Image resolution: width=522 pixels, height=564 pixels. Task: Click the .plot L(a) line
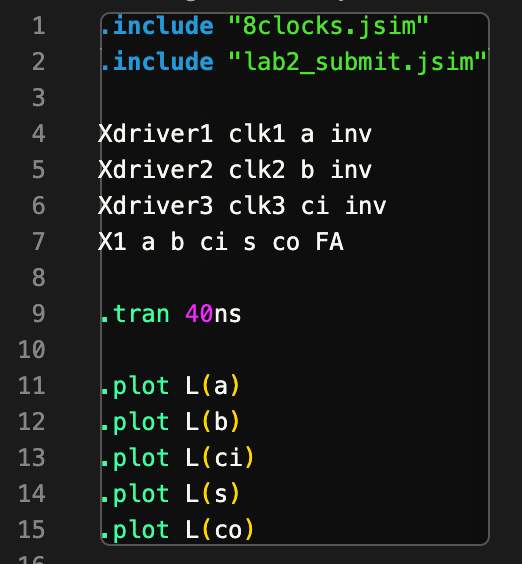click(170, 386)
